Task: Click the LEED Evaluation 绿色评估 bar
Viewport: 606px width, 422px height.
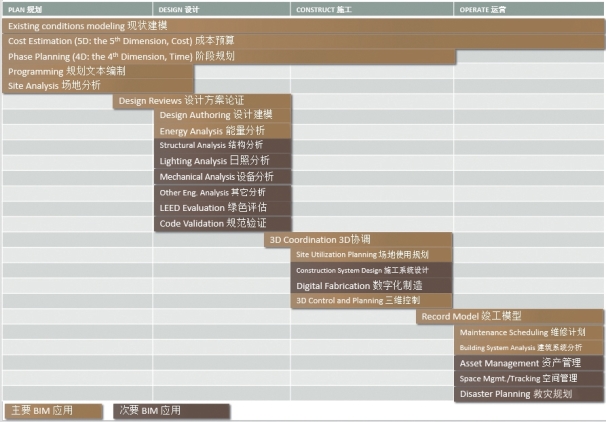Action: pyautogui.click(x=223, y=208)
